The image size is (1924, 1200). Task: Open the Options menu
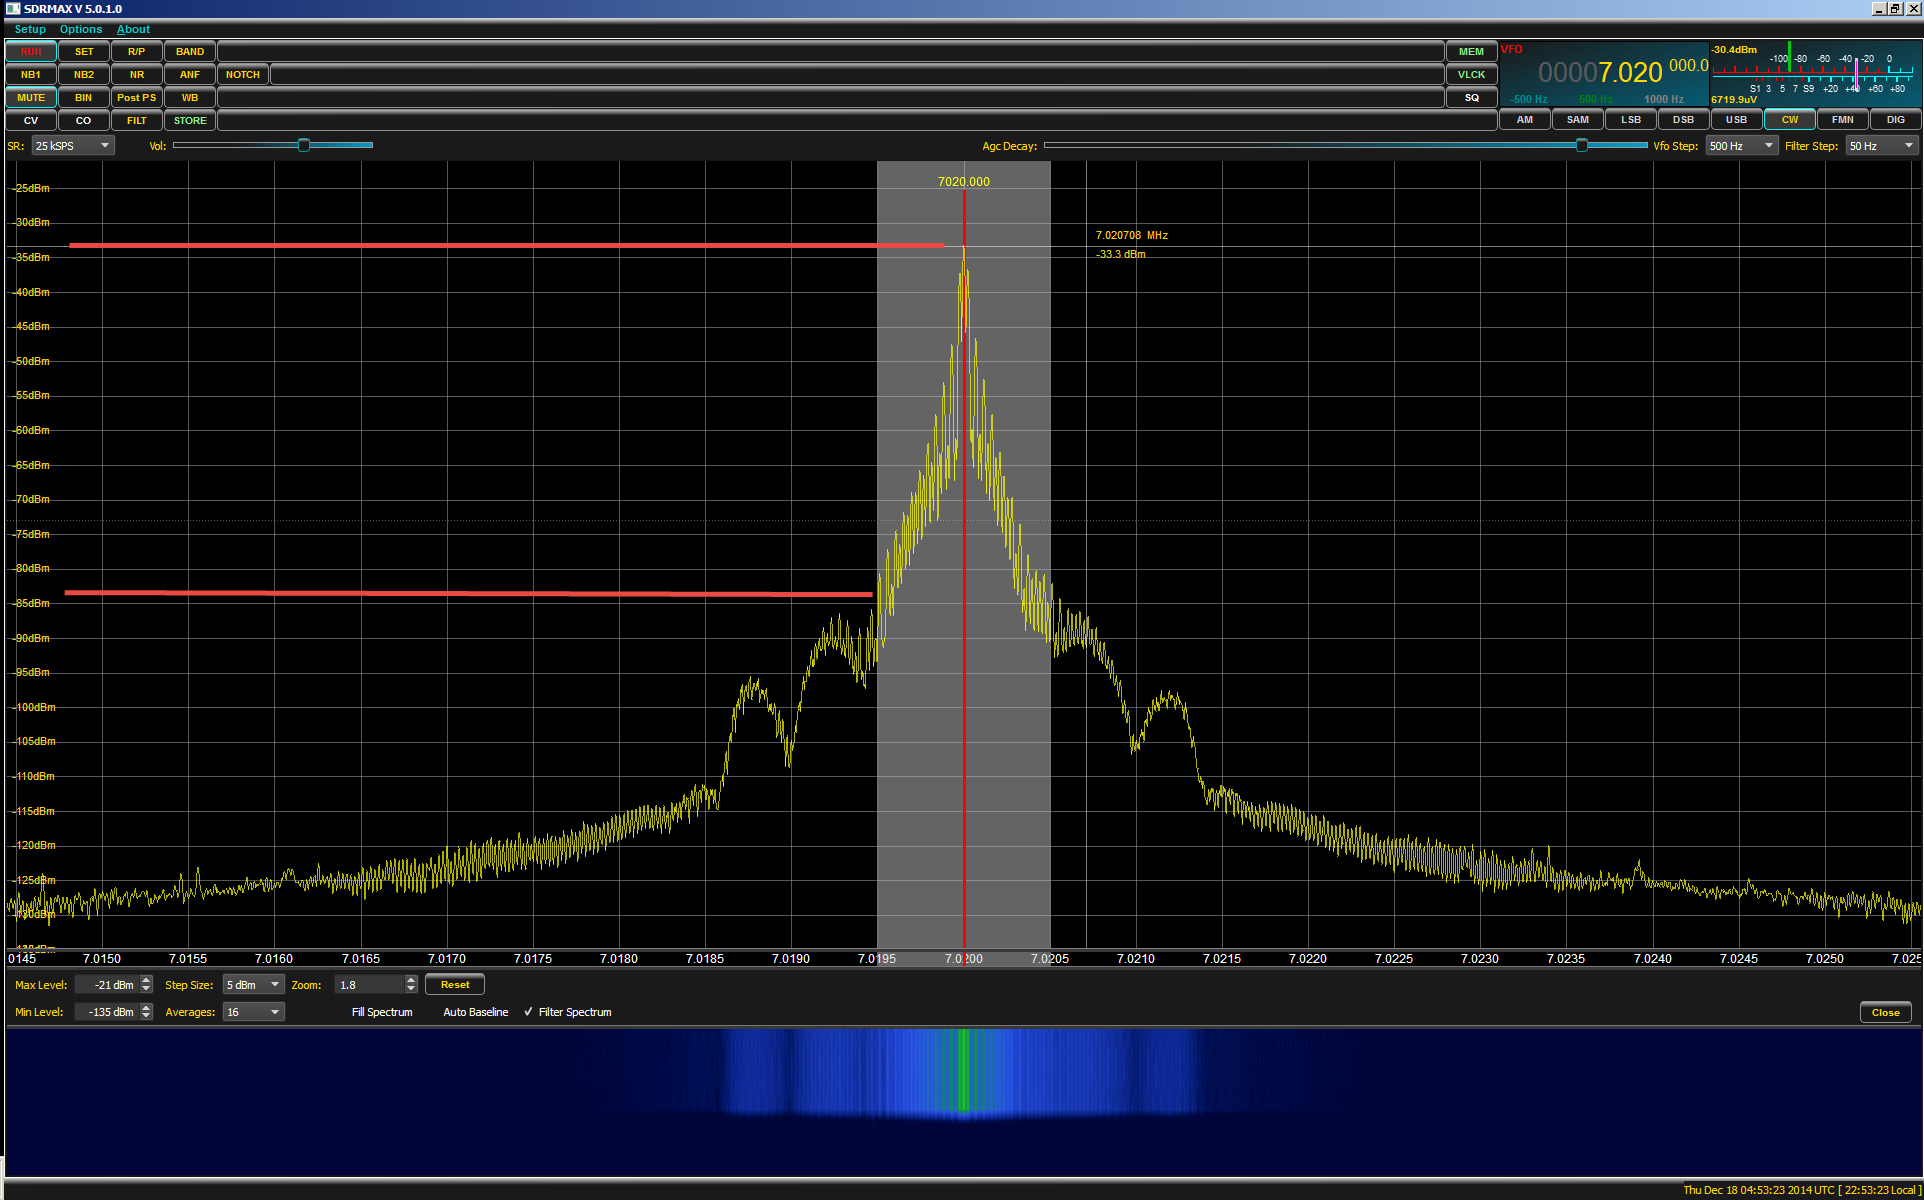pyautogui.click(x=81, y=29)
